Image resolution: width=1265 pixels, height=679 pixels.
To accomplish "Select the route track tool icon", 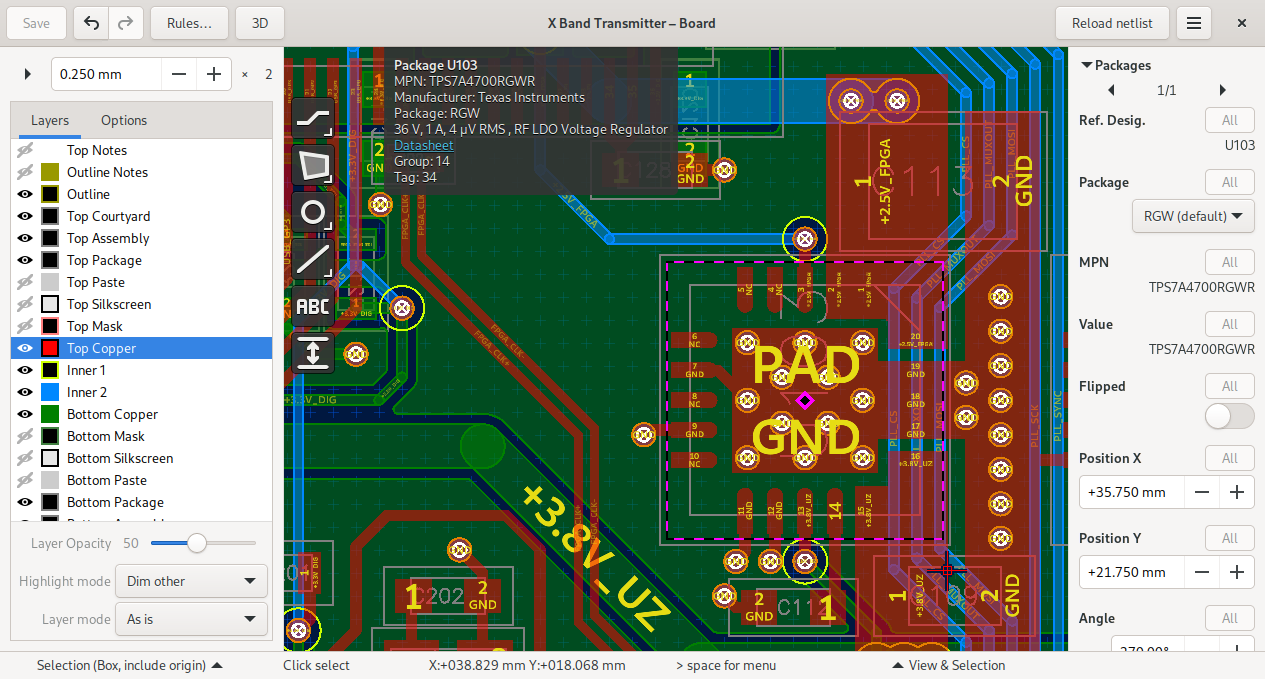I will point(313,120).
